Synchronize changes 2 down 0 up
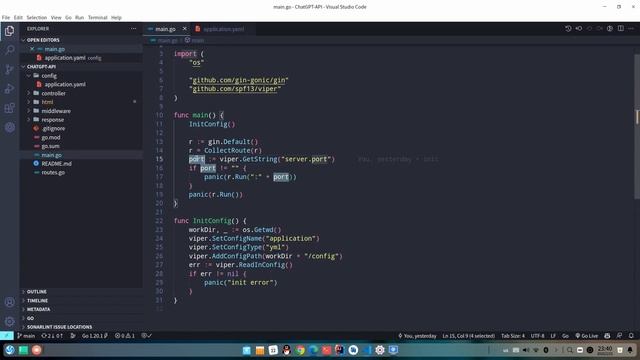 (52, 336)
